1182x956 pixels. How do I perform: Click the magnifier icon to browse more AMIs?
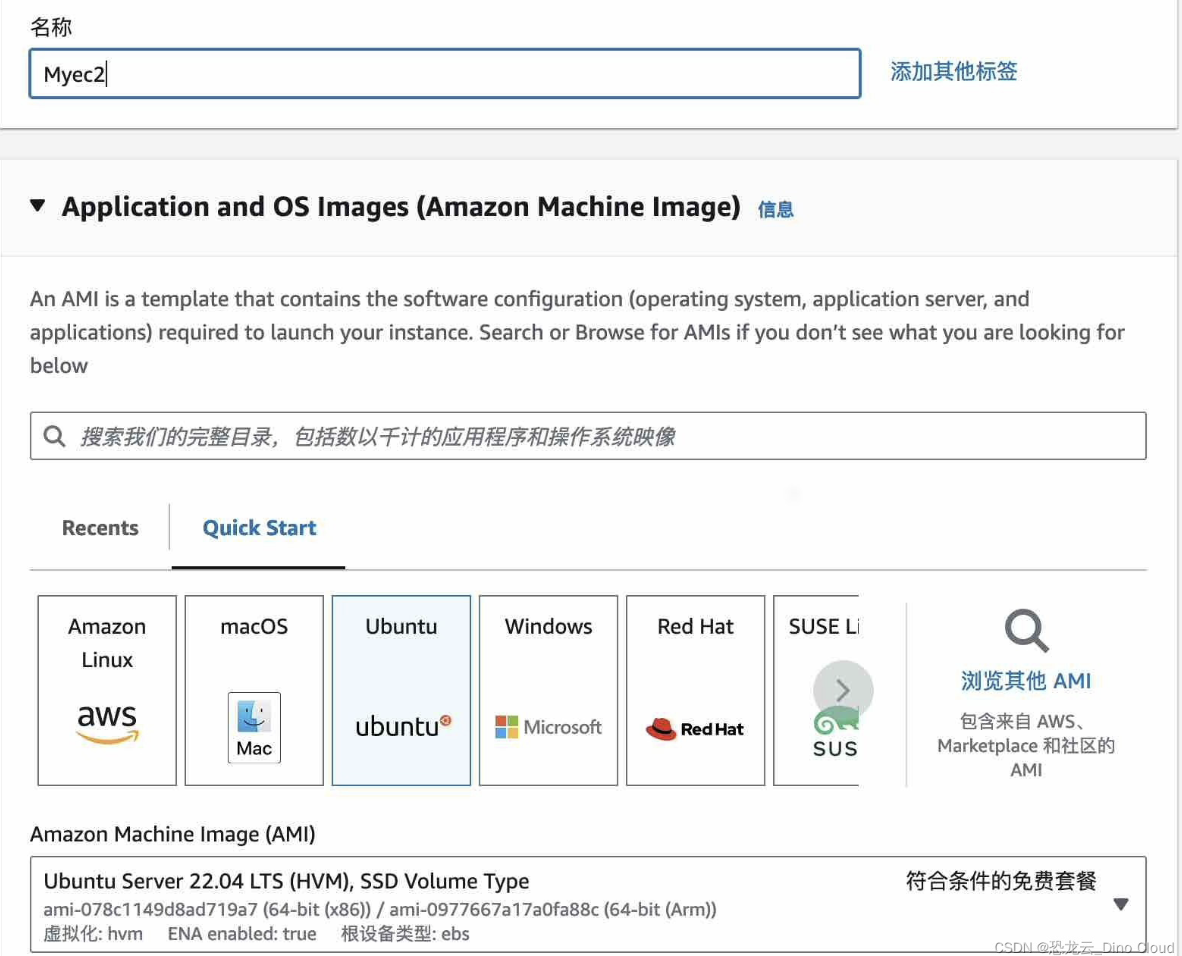(1026, 631)
